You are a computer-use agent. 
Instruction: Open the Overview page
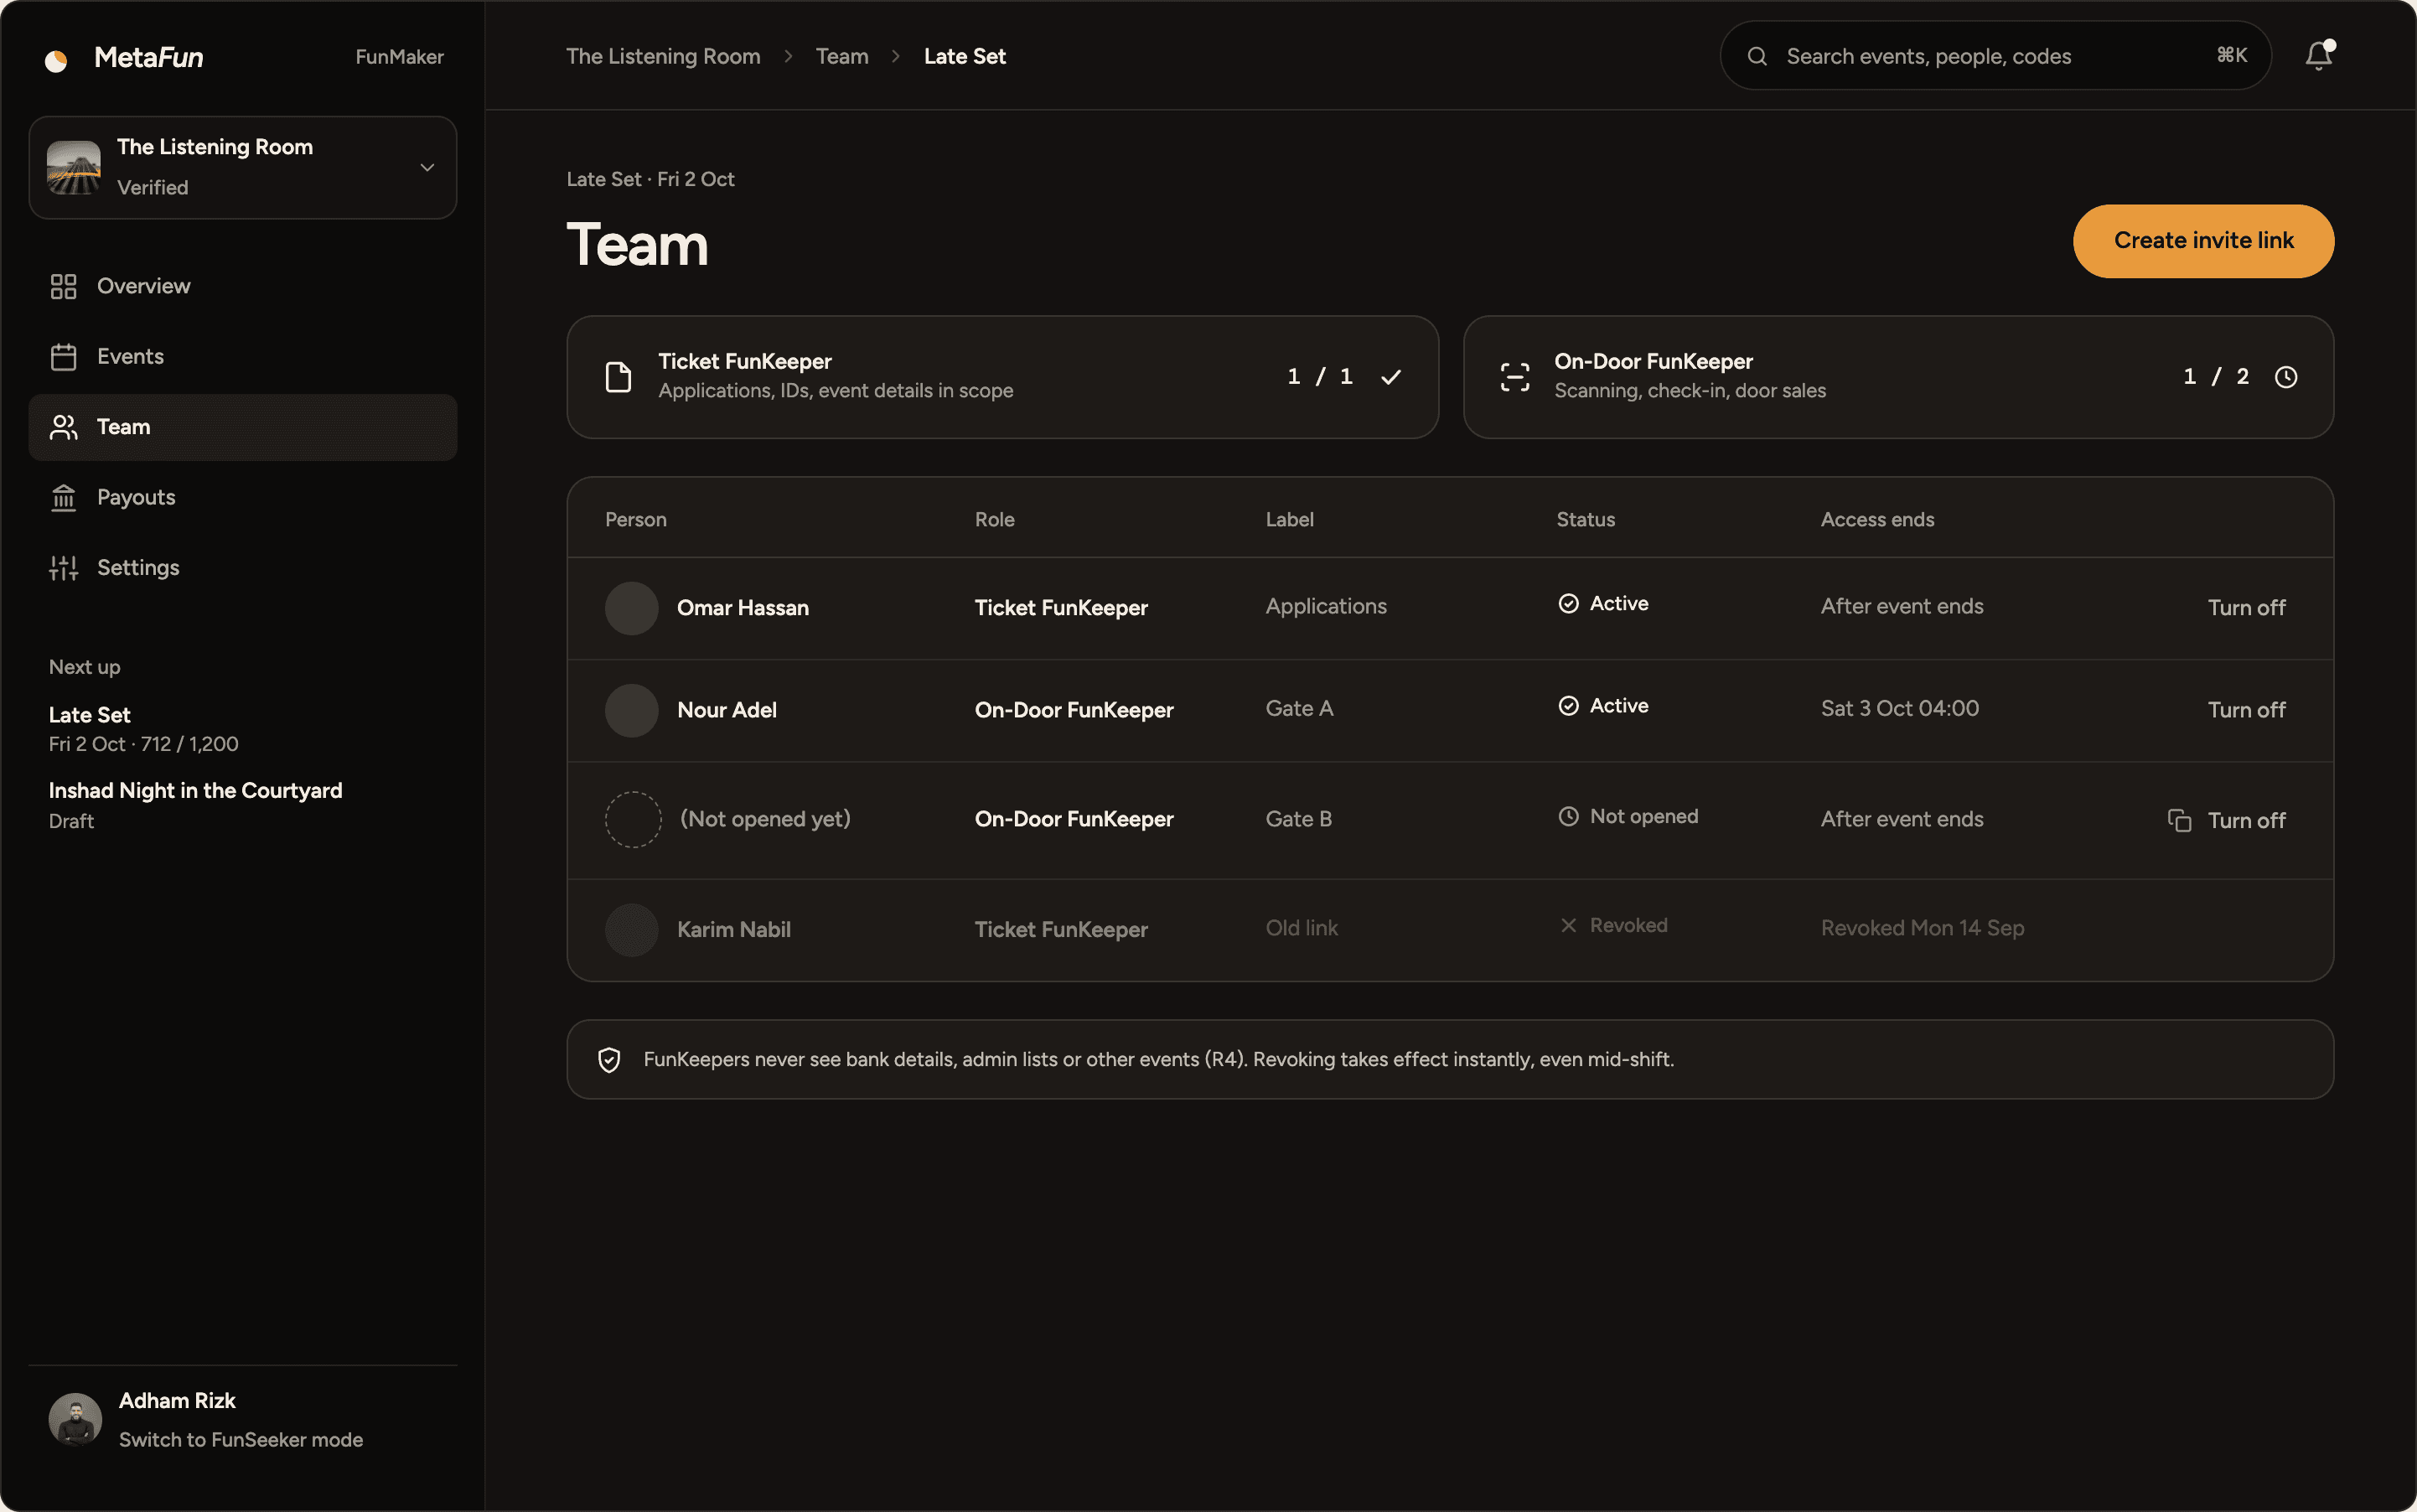click(x=243, y=286)
